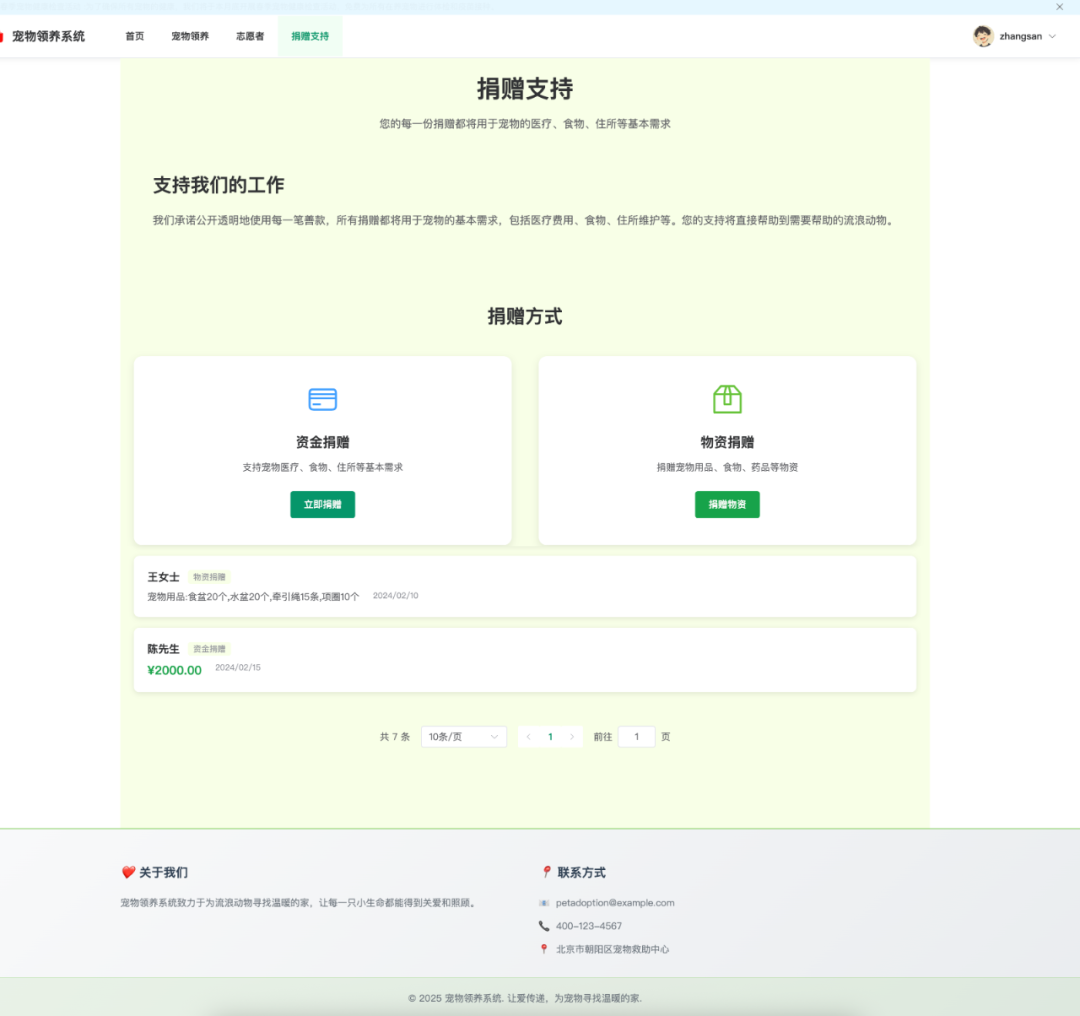Click the 捐赠物资 button

click(x=727, y=504)
